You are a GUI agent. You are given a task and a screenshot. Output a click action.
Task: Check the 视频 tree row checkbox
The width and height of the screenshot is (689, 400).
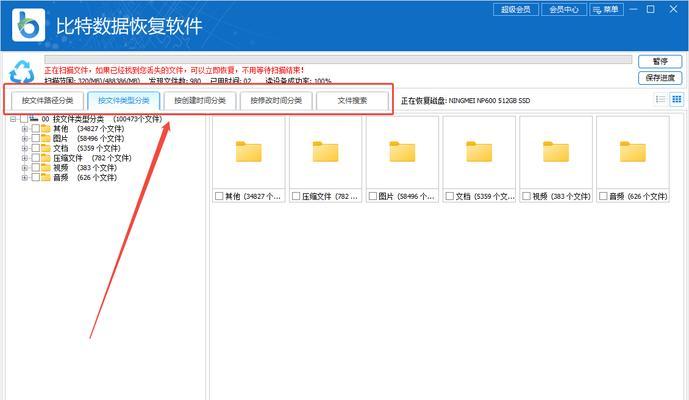36,167
